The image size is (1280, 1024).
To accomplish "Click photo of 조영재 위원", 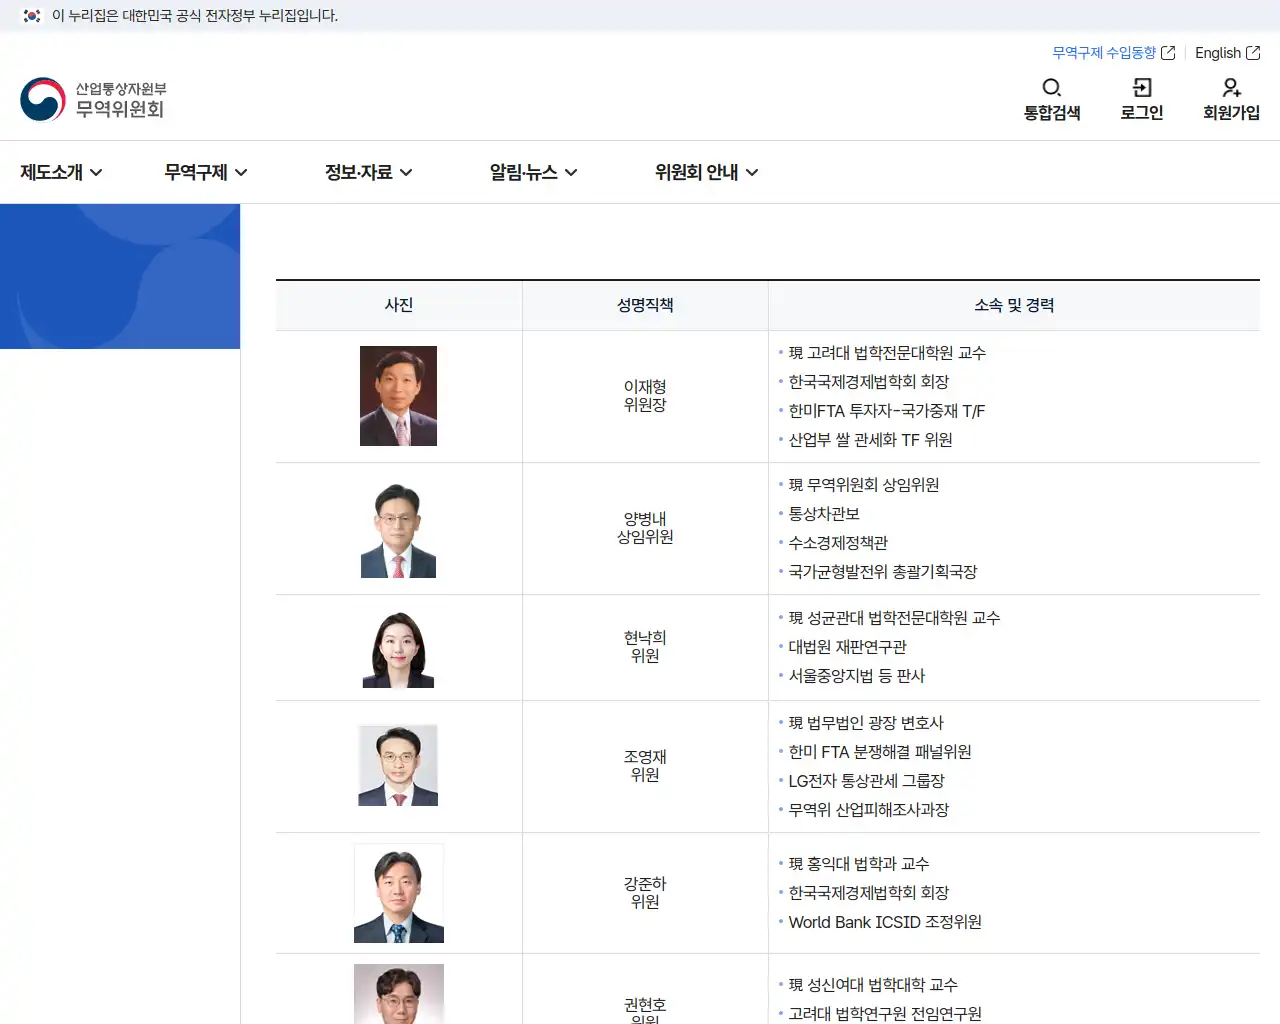I will [x=398, y=765].
